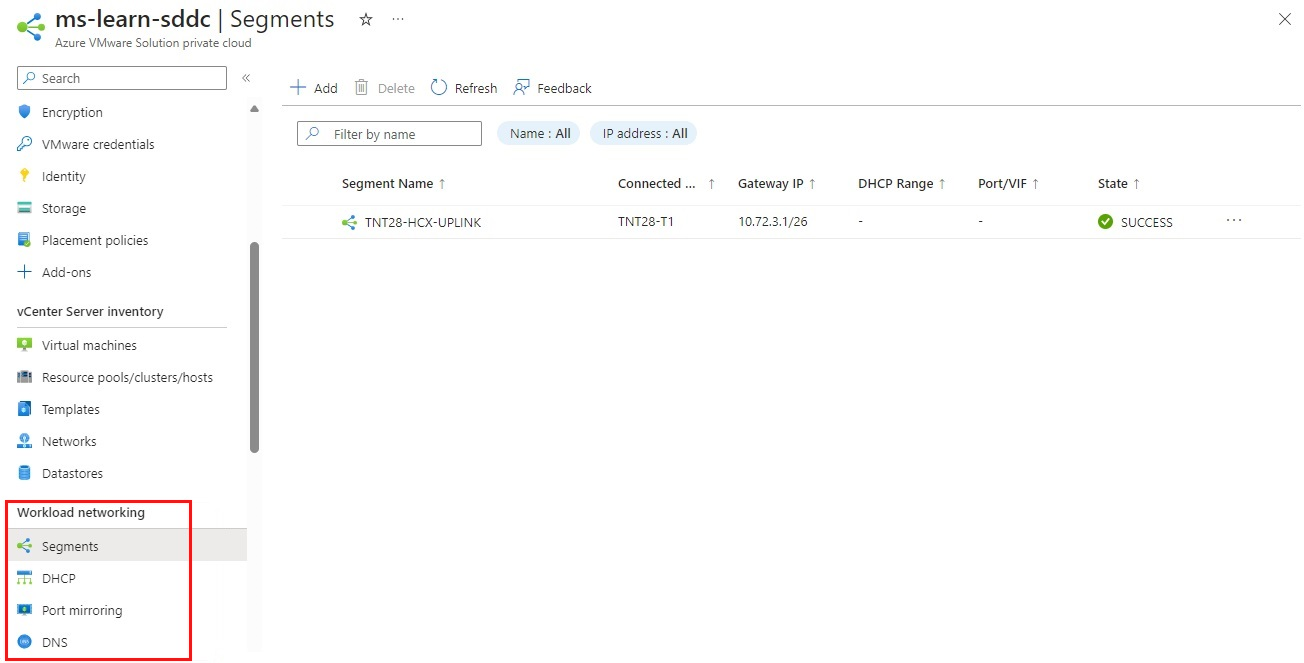
Task: Click the Placement policies icon
Action: click(25, 240)
